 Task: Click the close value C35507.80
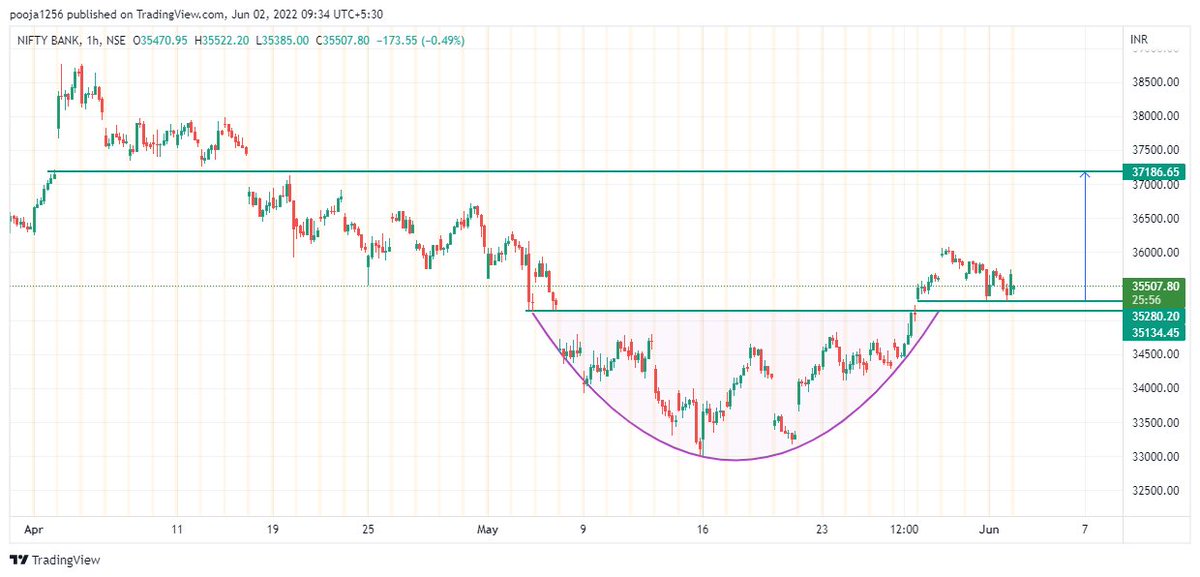(343, 40)
